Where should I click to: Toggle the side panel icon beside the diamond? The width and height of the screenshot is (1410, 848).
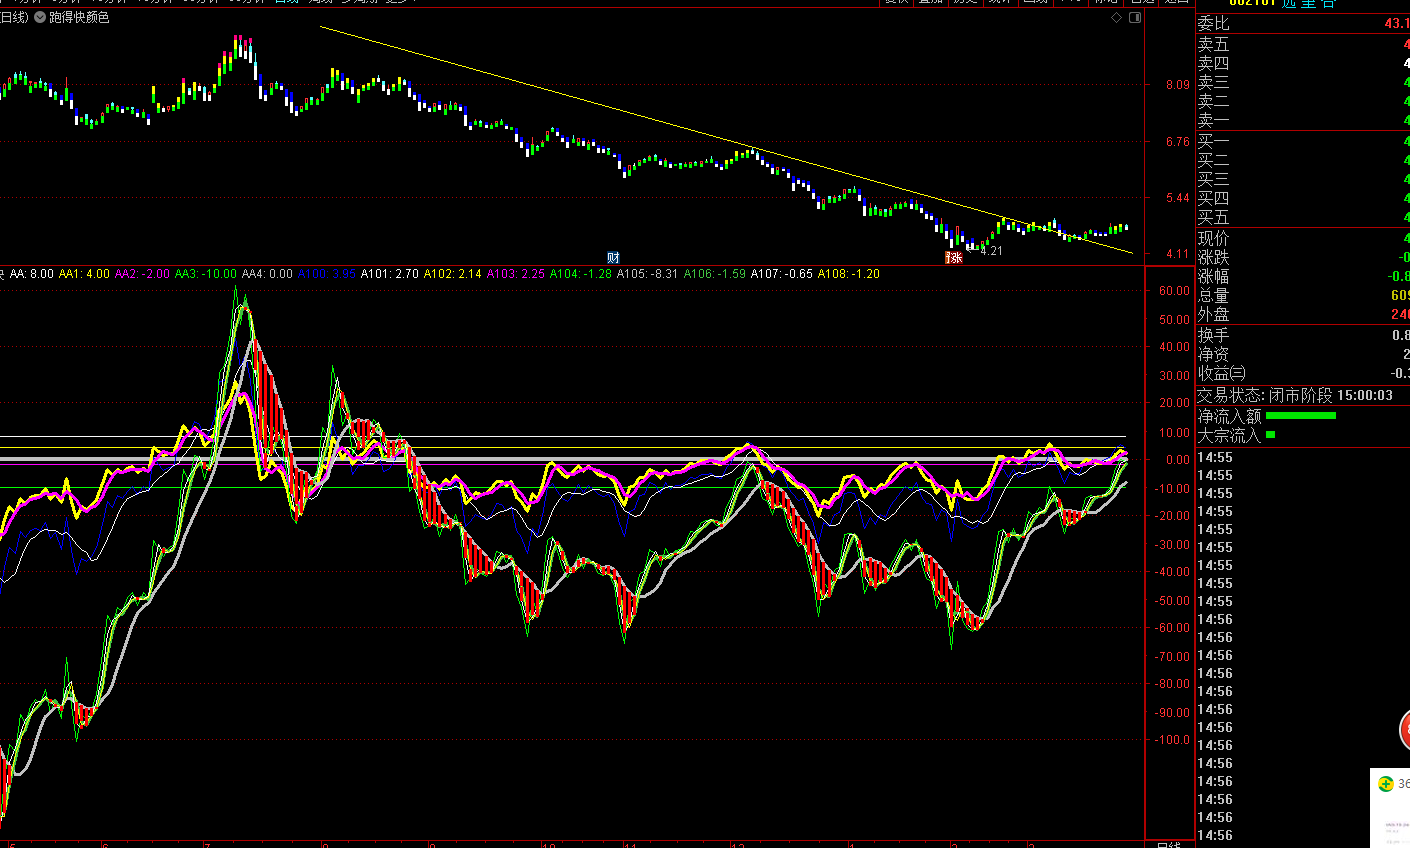click(1135, 18)
